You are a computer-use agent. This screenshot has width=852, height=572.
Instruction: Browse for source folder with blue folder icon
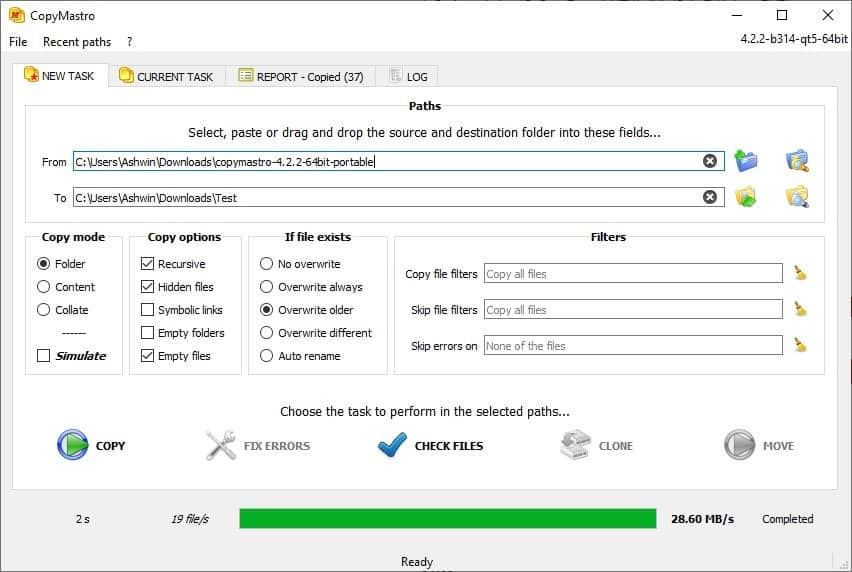tap(746, 161)
